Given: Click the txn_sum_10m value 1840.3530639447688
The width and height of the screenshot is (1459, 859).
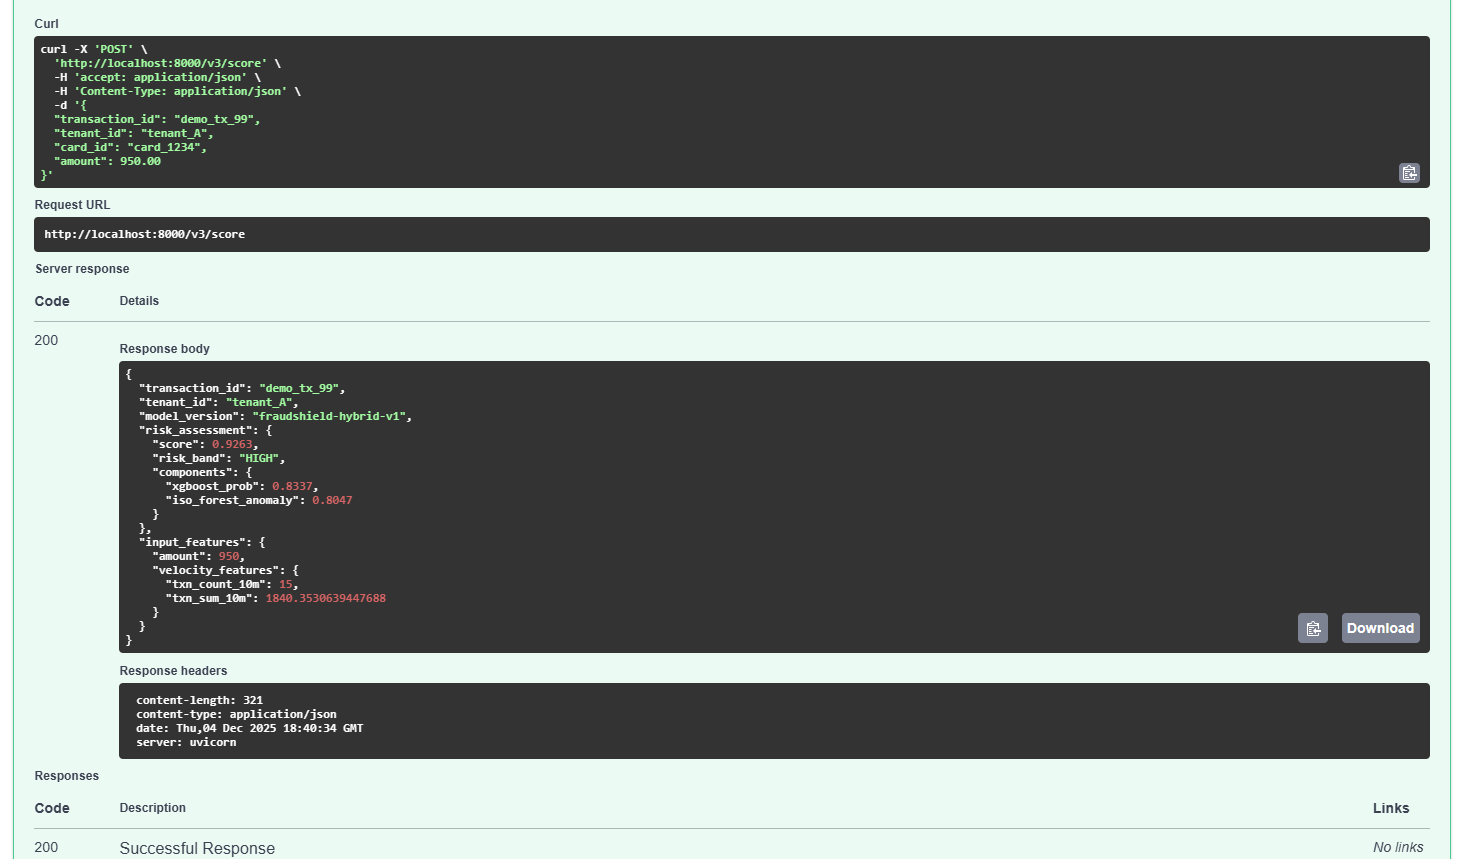Looking at the screenshot, I should (325, 598).
